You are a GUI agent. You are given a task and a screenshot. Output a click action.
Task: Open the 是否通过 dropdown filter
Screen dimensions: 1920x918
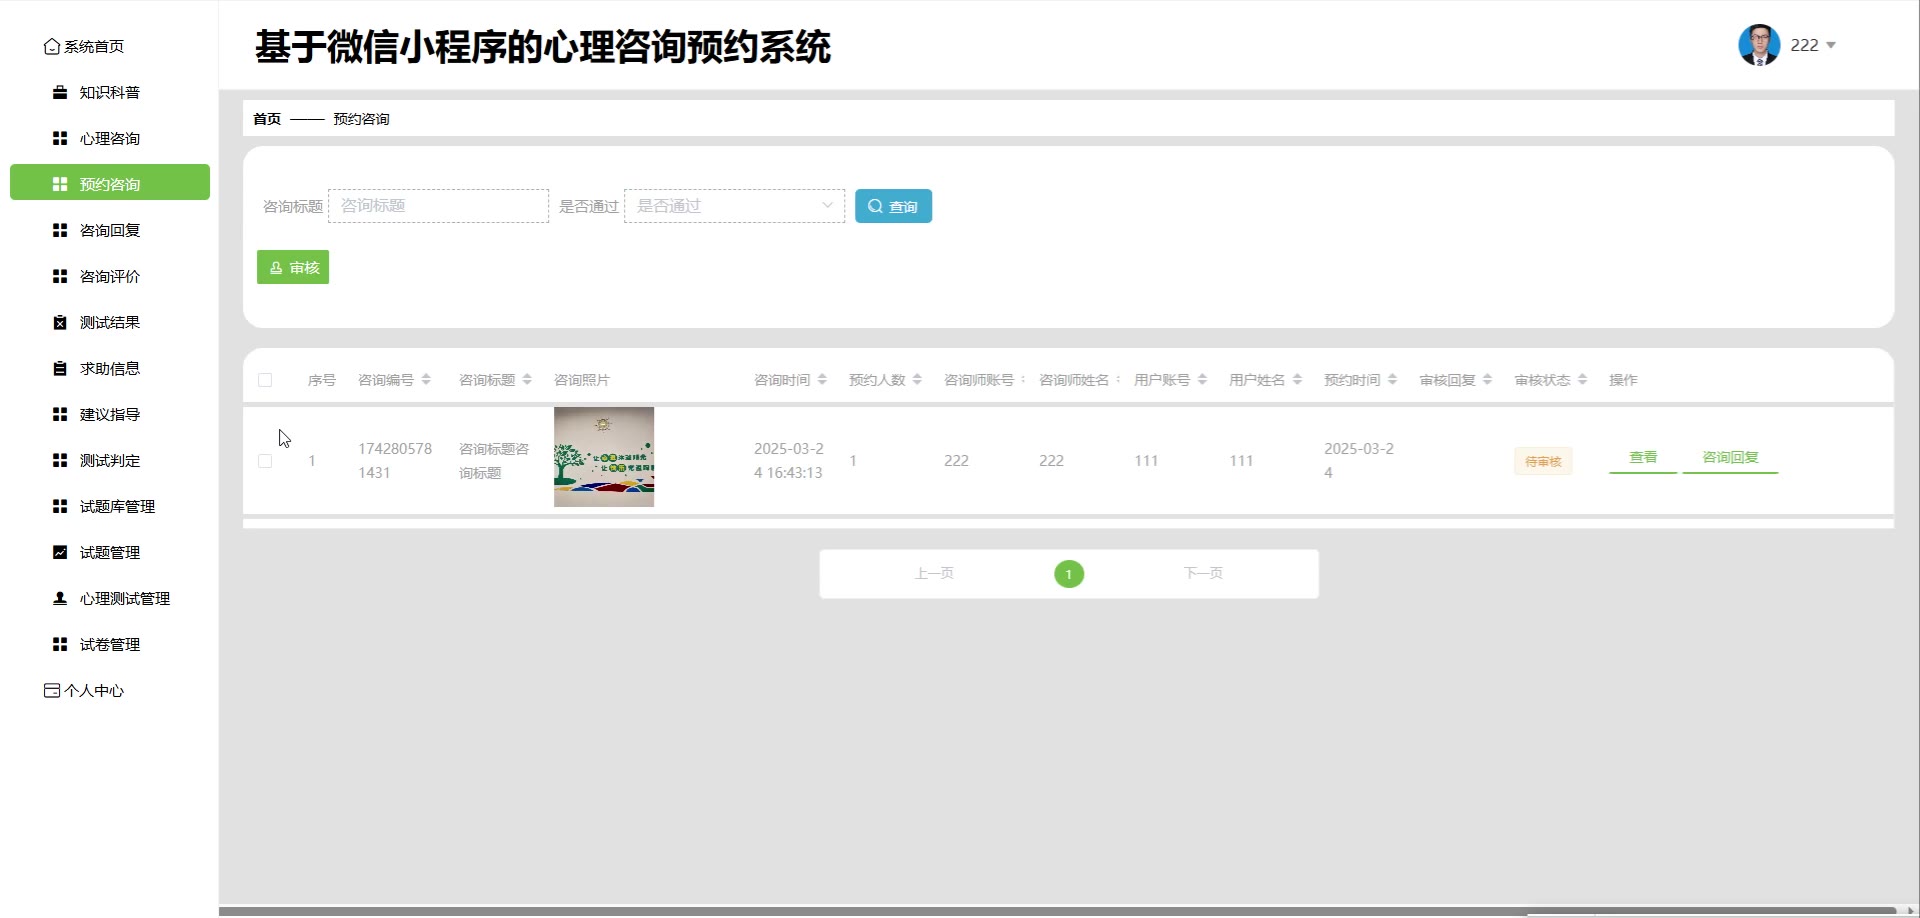point(734,206)
